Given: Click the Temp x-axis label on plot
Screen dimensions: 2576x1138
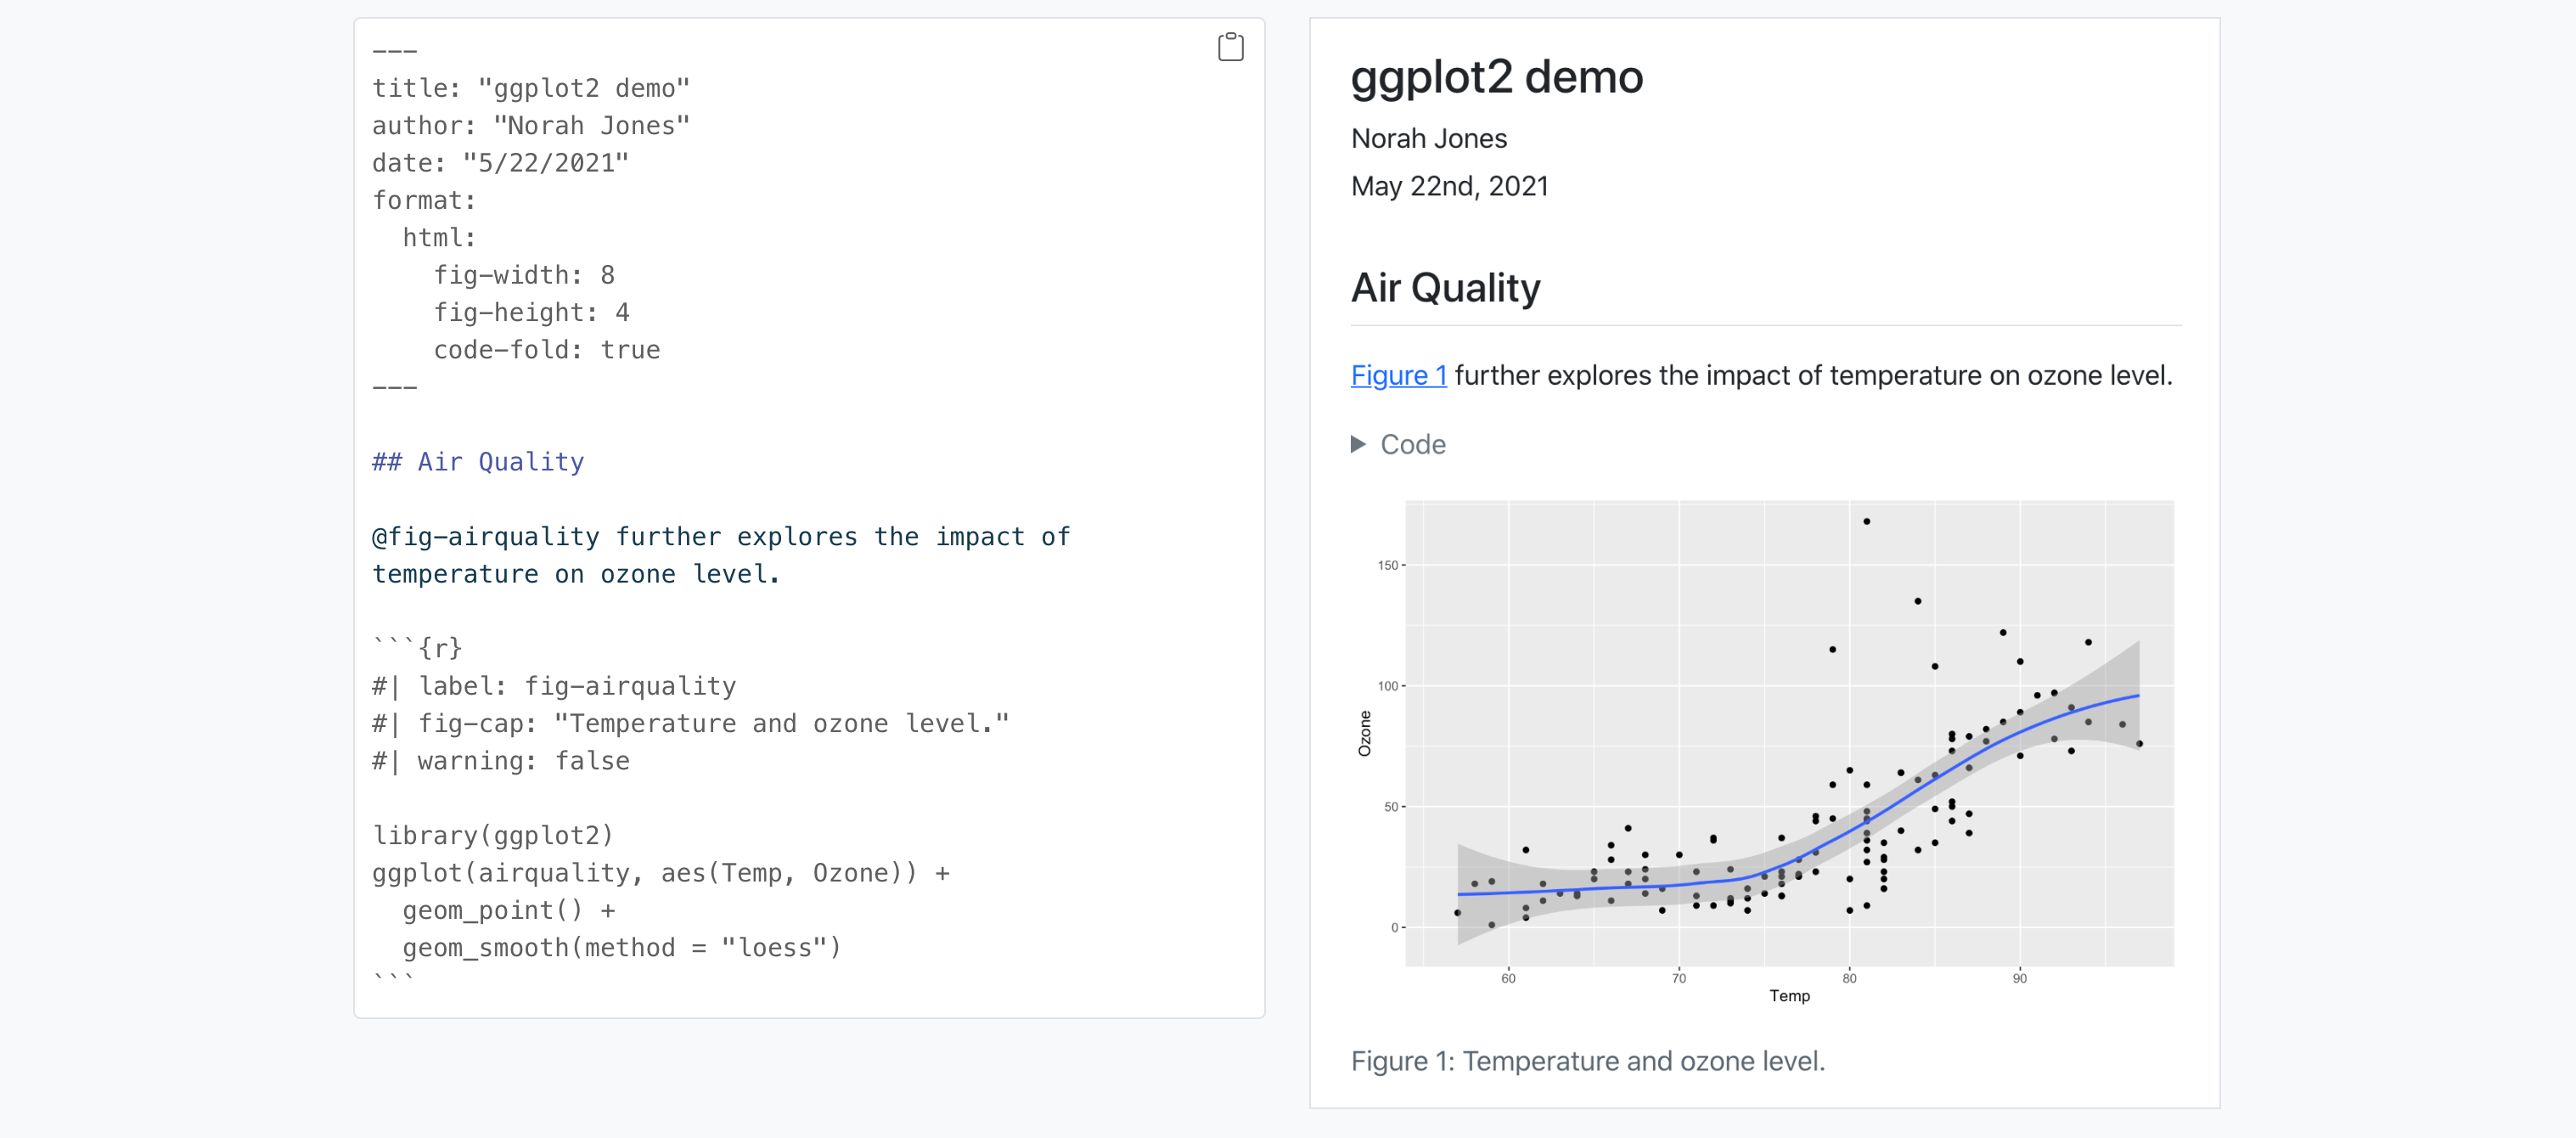Looking at the screenshot, I should [x=1789, y=995].
